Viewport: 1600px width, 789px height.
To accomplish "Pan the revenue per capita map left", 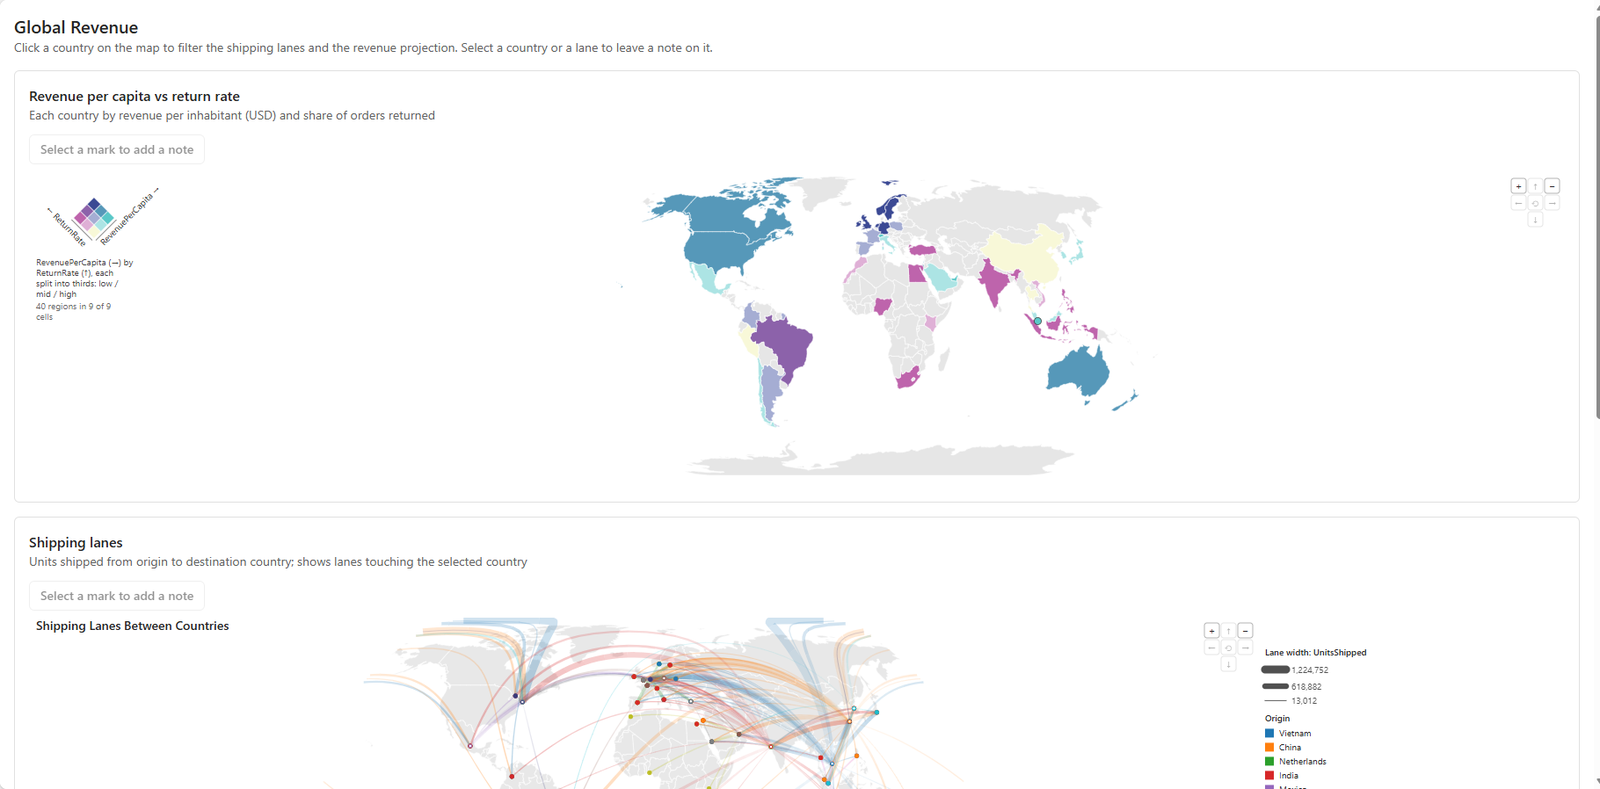I will click(1518, 203).
